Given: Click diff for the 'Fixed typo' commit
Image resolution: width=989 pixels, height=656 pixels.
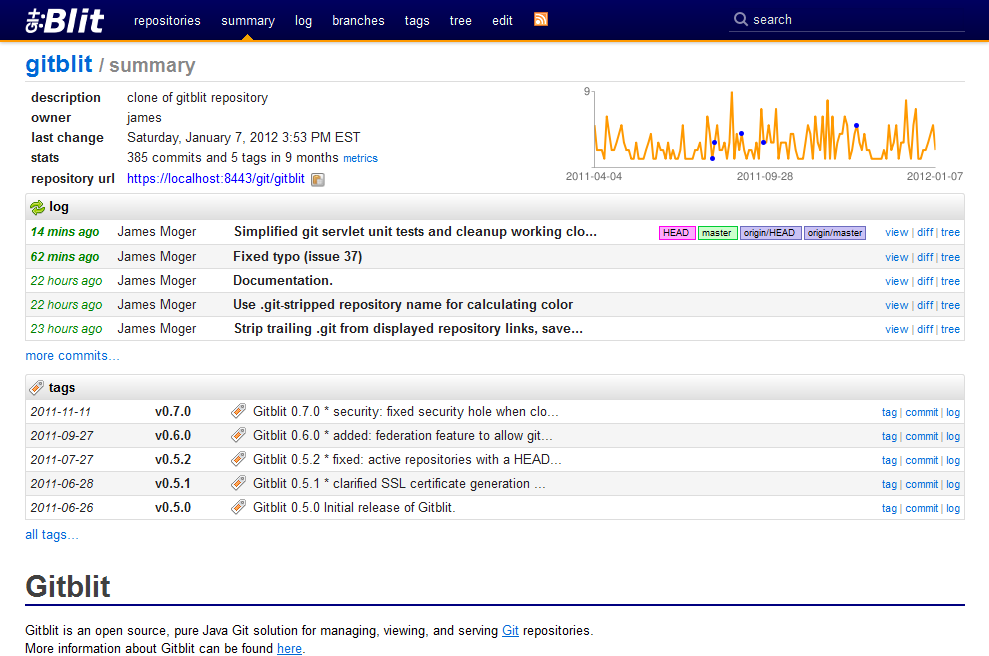Looking at the screenshot, I should pyautogui.click(x=925, y=257).
